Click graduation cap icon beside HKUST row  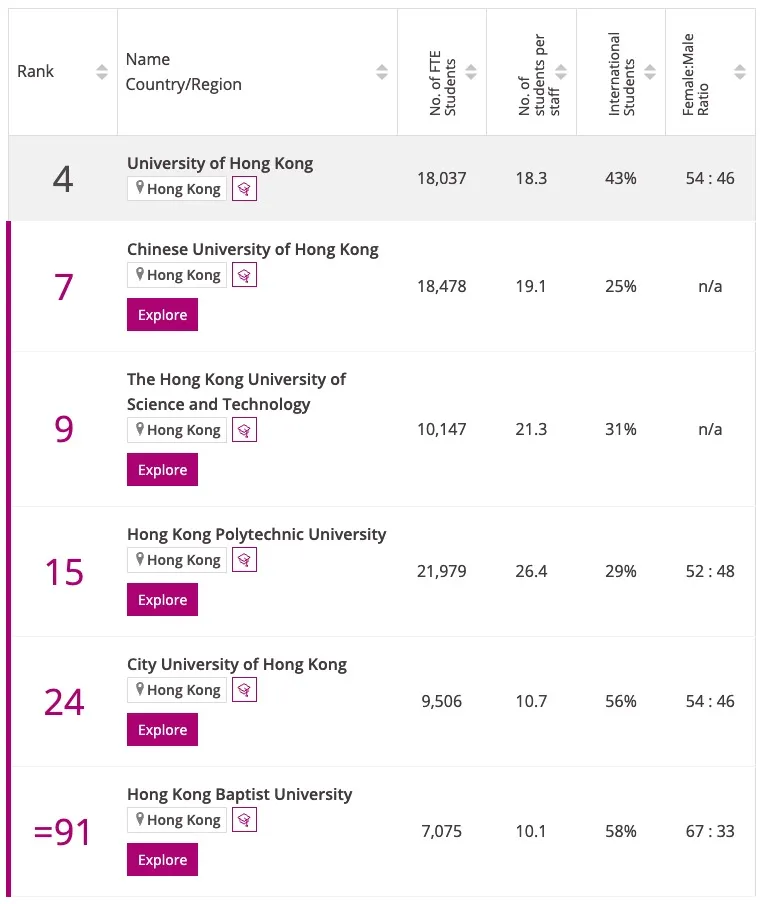pyautogui.click(x=244, y=430)
